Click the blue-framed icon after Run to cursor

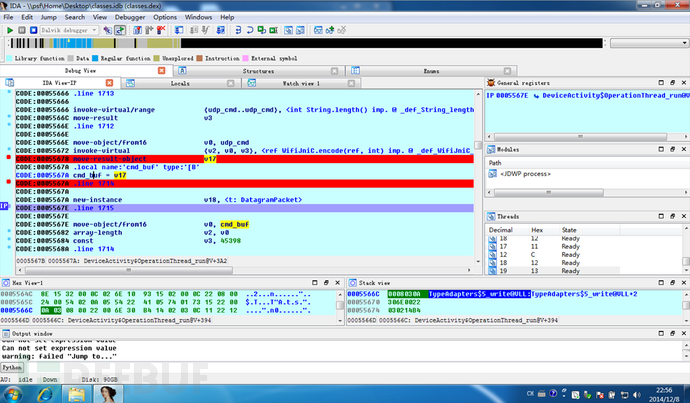288,30
